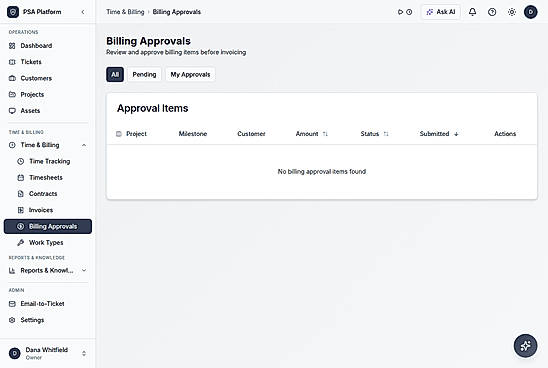Click the Time & Billing breadcrumb link

(125, 12)
